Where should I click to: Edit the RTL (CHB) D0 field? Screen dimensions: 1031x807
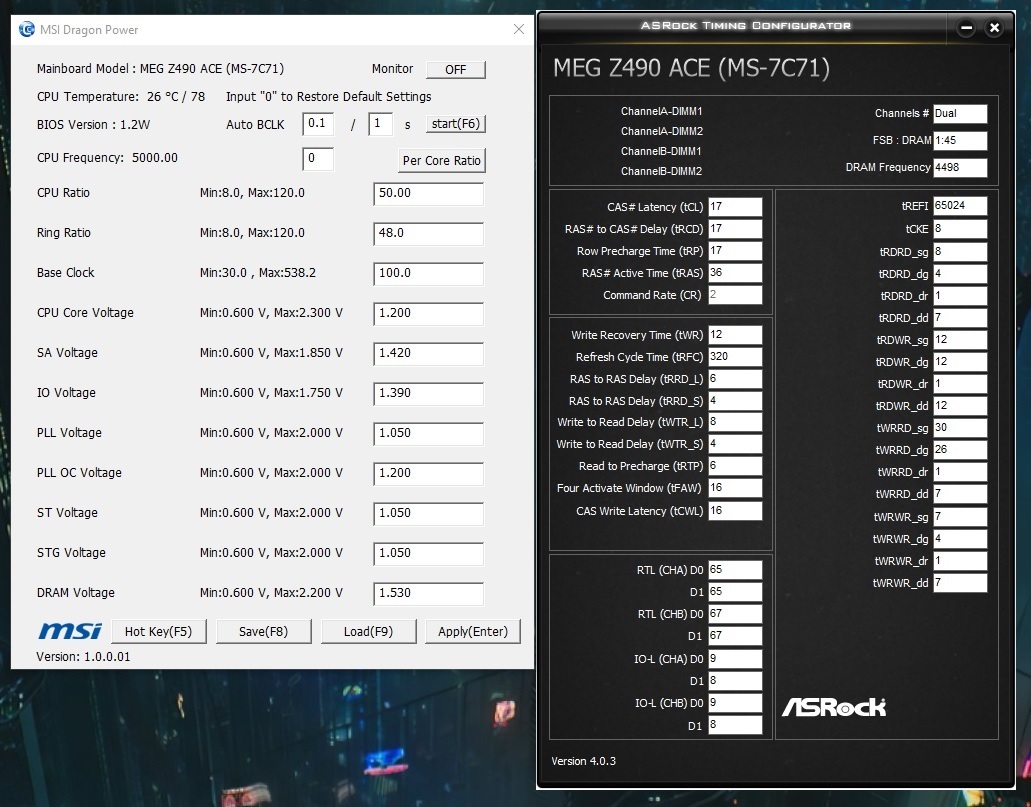pos(735,614)
